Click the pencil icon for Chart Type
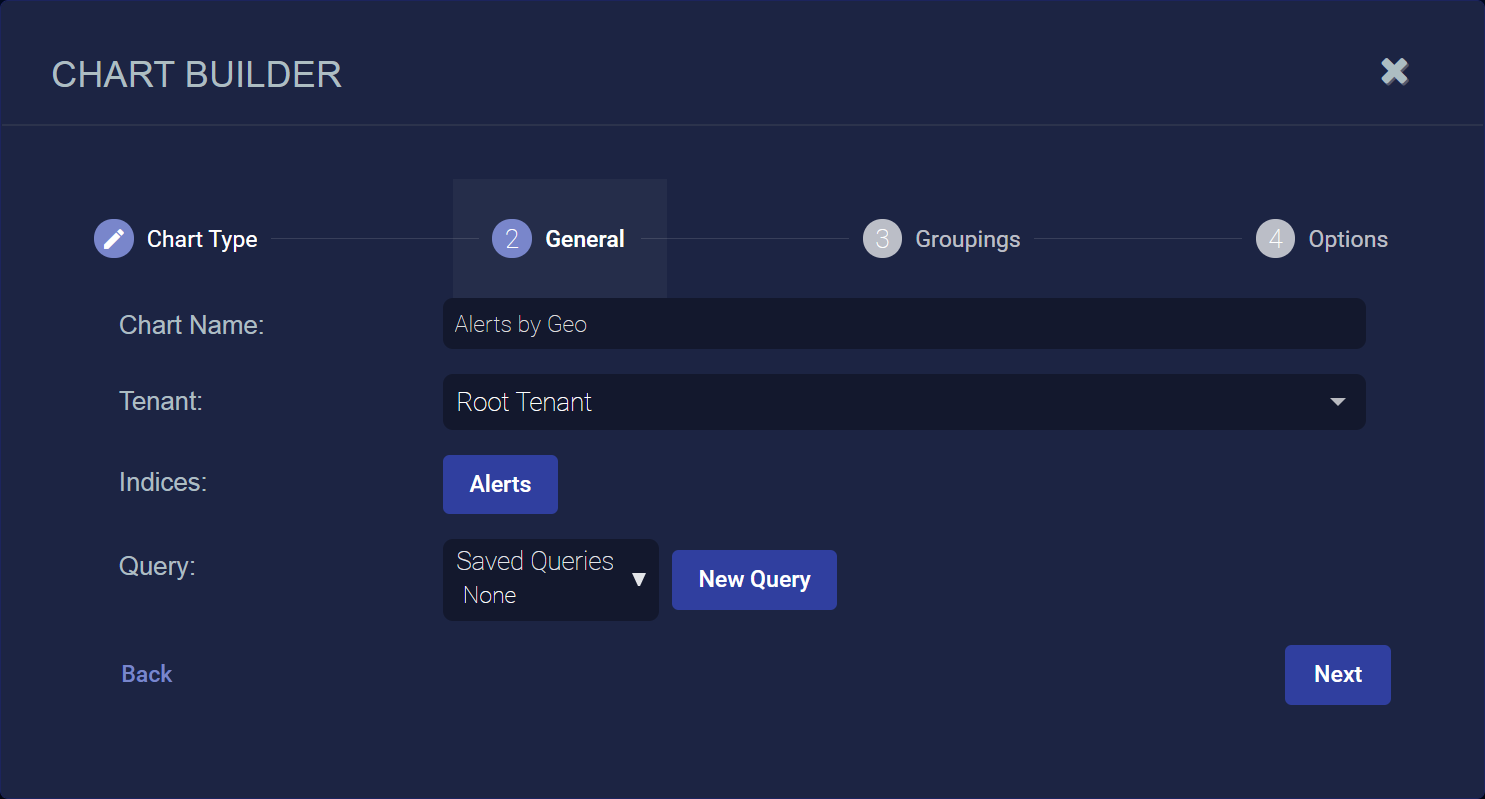1485x799 pixels. (x=114, y=239)
